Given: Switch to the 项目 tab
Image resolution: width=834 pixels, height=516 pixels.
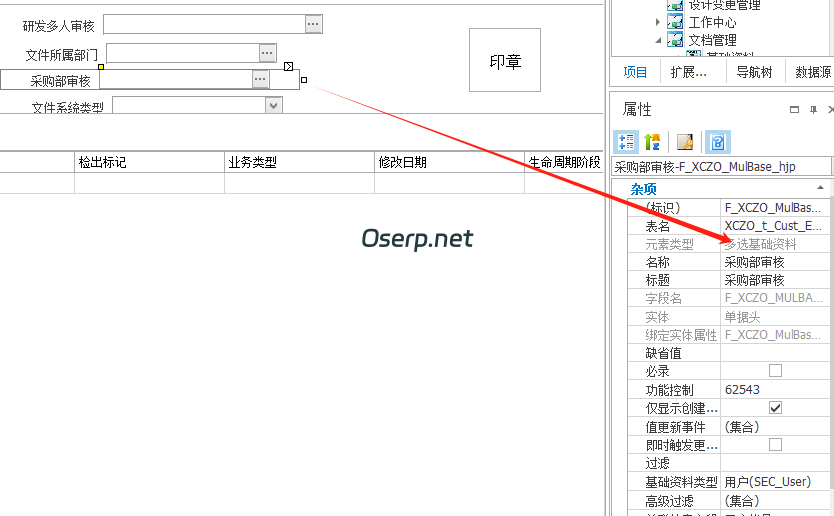Looking at the screenshot, I should tap(635, 72).
